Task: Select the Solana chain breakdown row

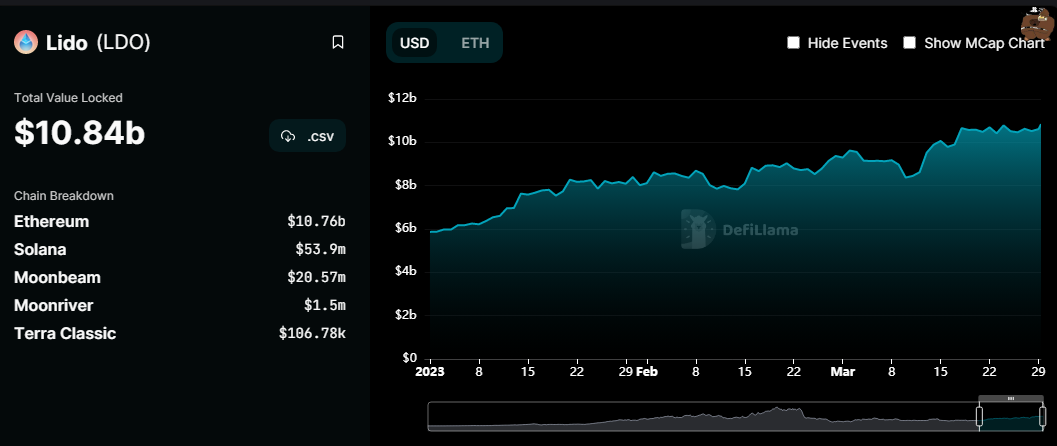Action: [40, 249]
